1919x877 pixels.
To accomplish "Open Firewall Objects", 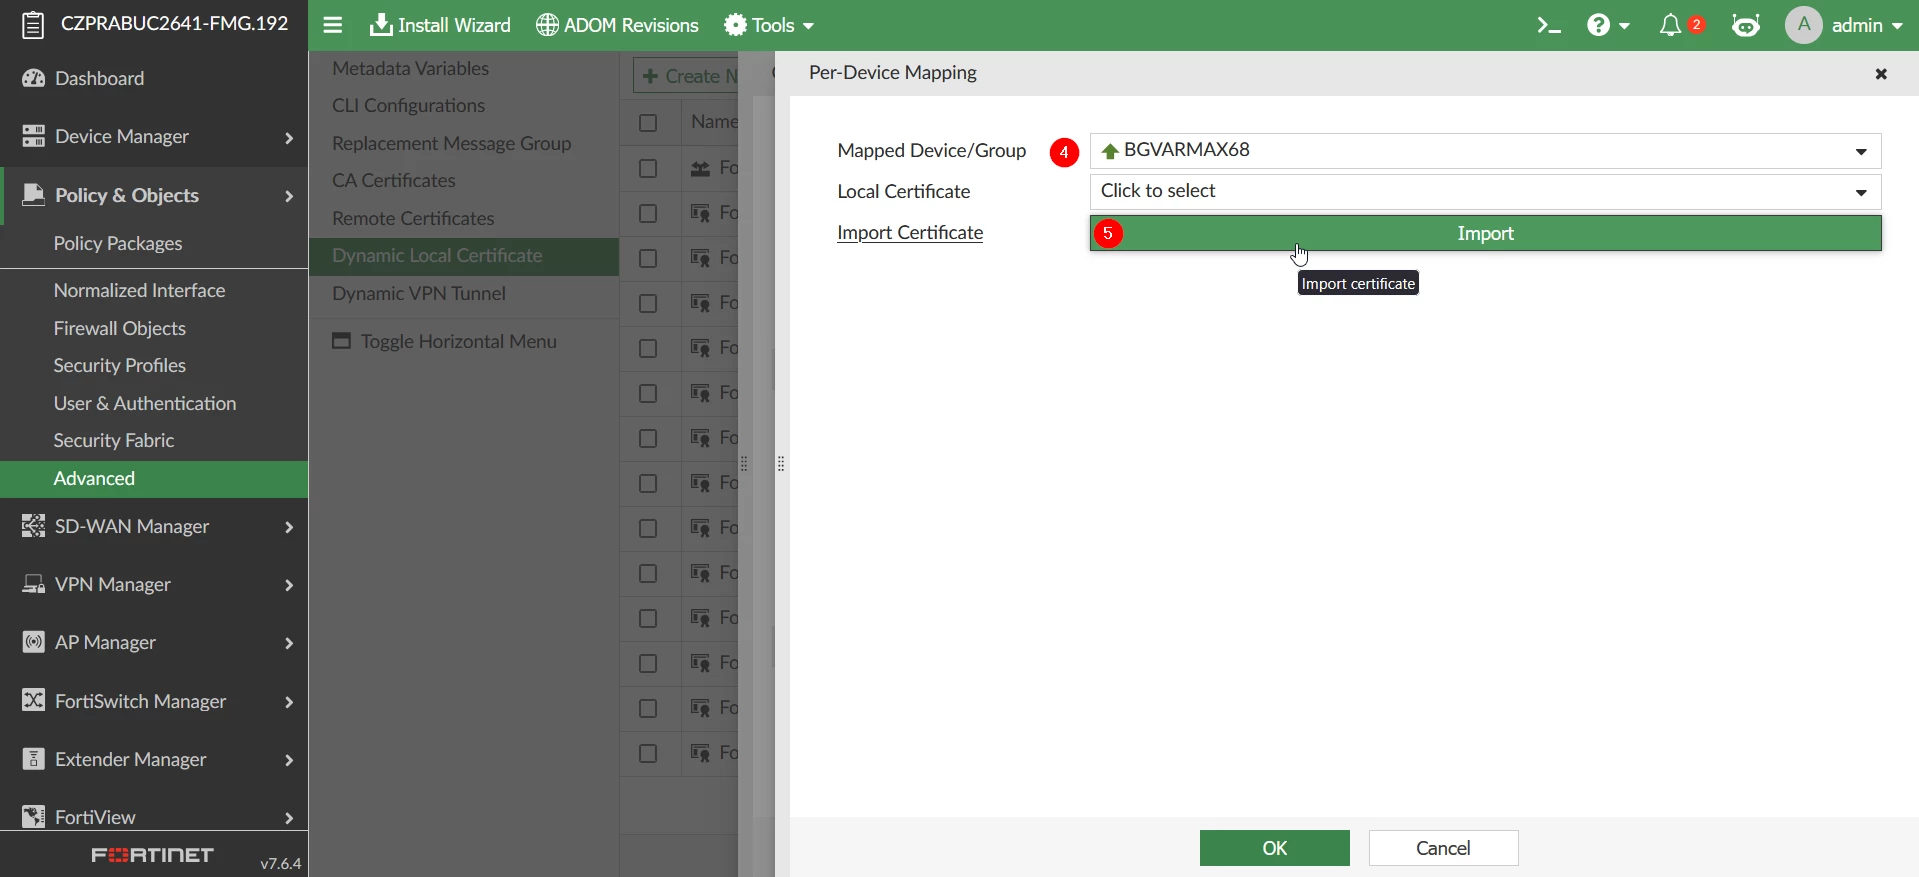I will (119, 328).
